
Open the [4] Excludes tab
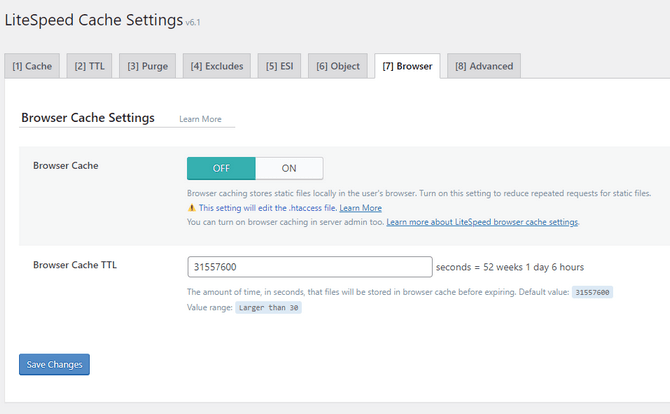coord(215,66)
